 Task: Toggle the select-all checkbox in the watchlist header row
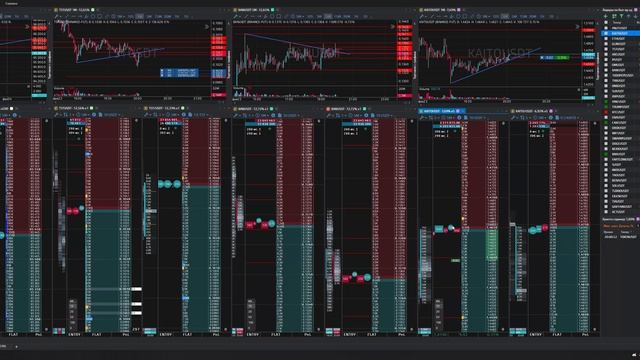pos(606,22)
